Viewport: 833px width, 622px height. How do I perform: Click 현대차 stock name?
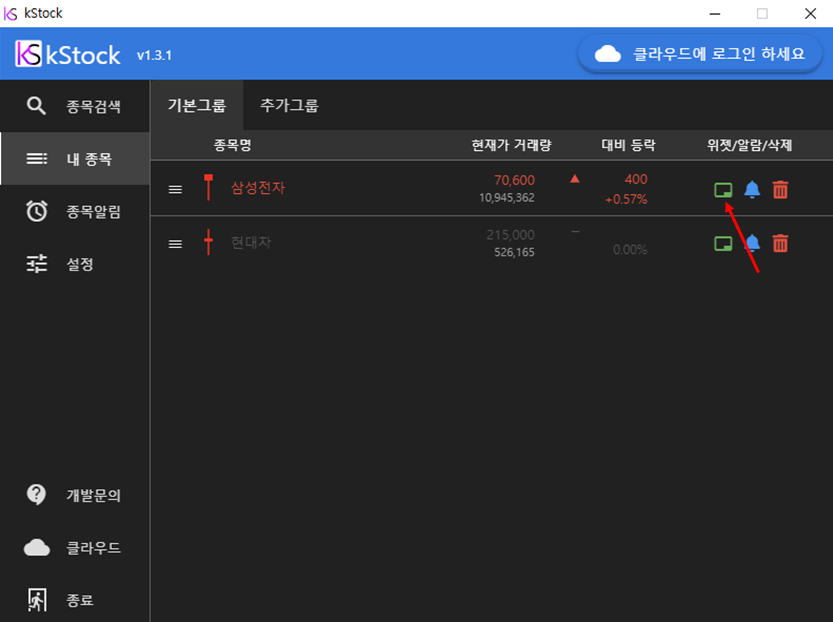click(251, 243)
